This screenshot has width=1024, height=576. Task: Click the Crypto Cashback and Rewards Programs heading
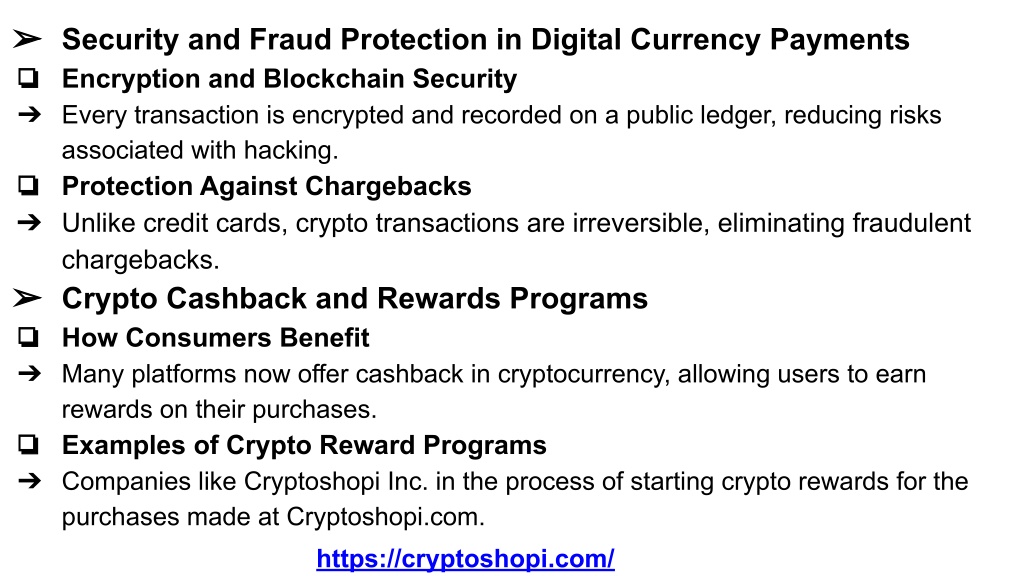click(355, 299)
